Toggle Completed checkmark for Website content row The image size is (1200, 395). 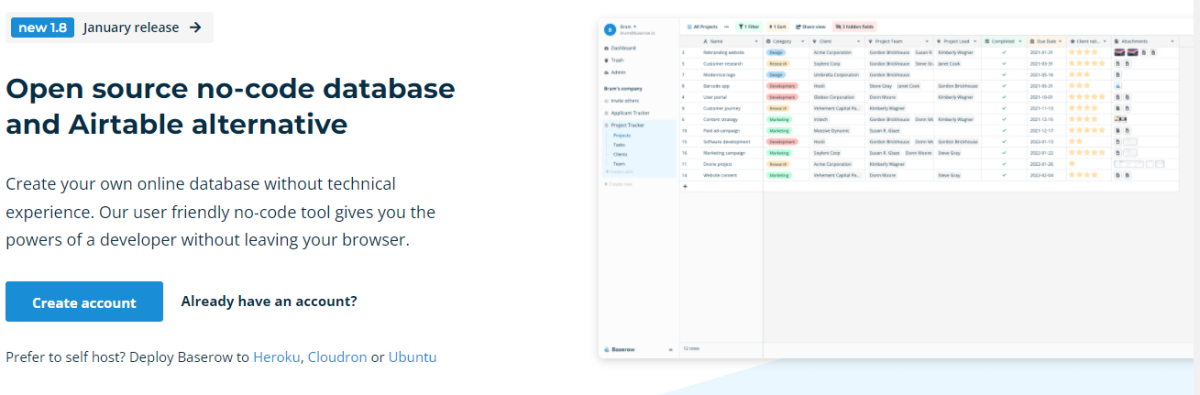click(x=1004, y=175)
